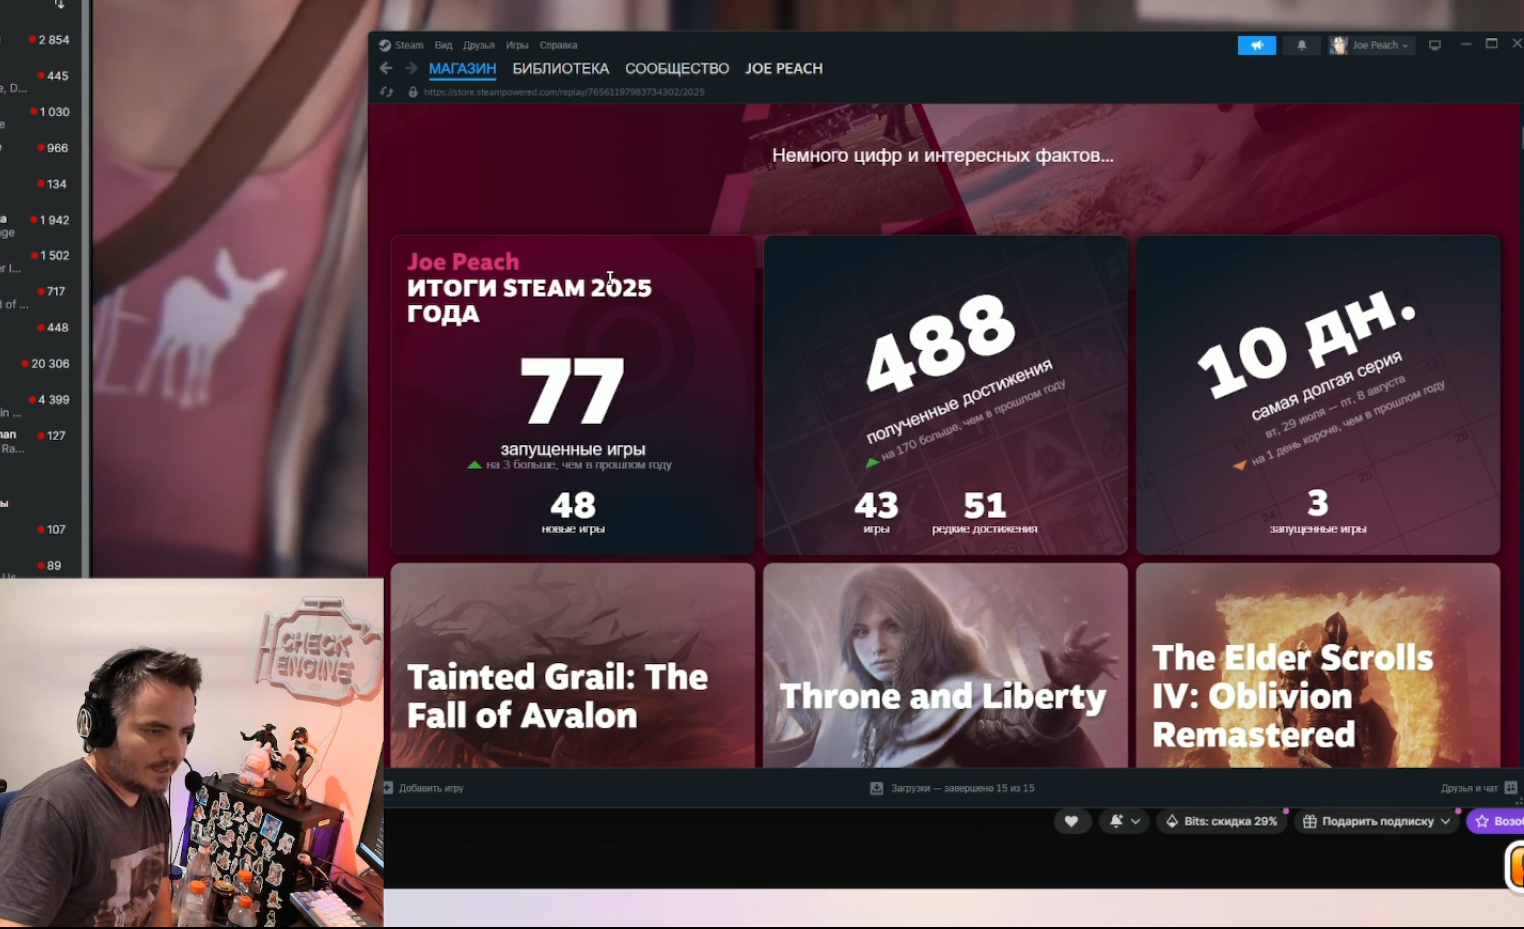Open the Друзья и чат friends icon
Image resolution: width=1524 pixels, height=929 pixels.
pyautogui.click(x=1511, y=788)
